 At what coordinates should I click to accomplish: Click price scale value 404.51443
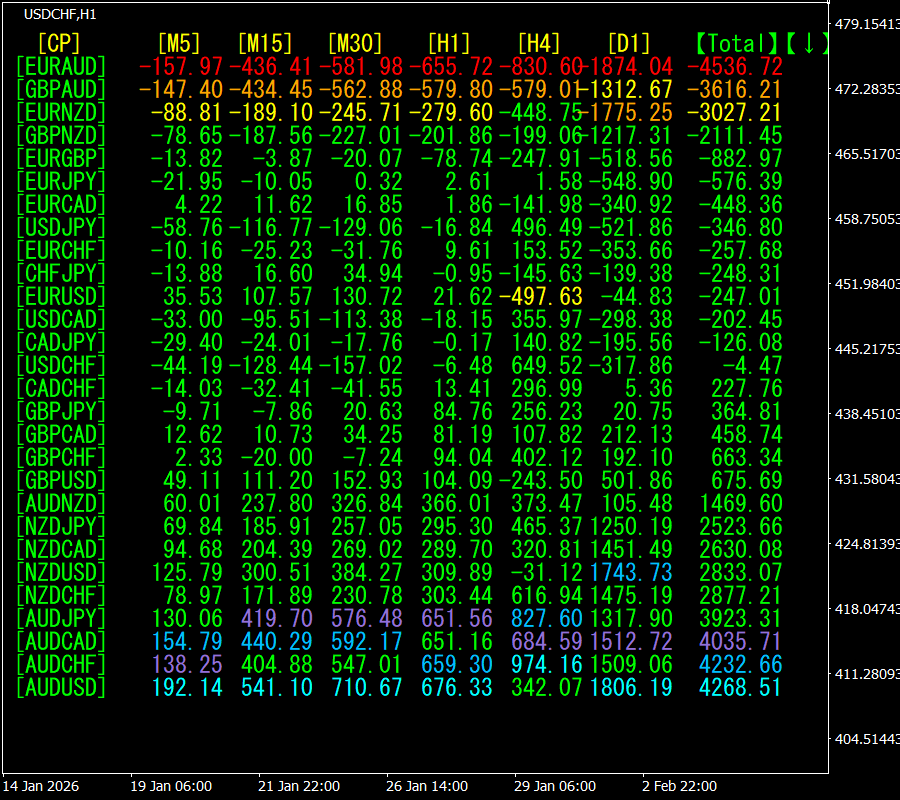tap(867, 739)
